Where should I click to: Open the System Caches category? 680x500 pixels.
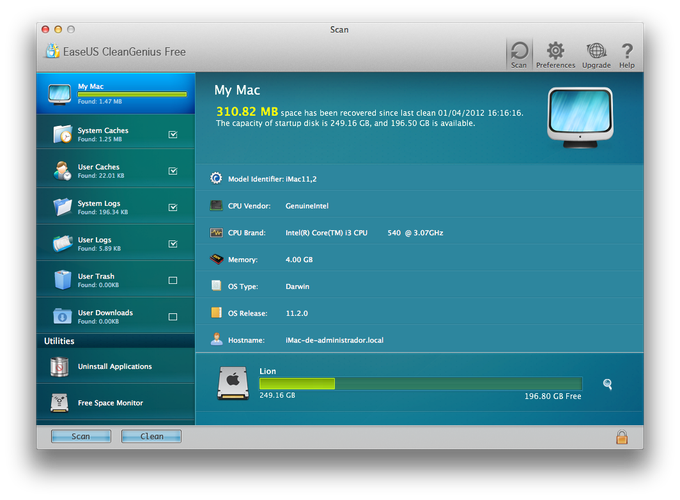(116, 134)
